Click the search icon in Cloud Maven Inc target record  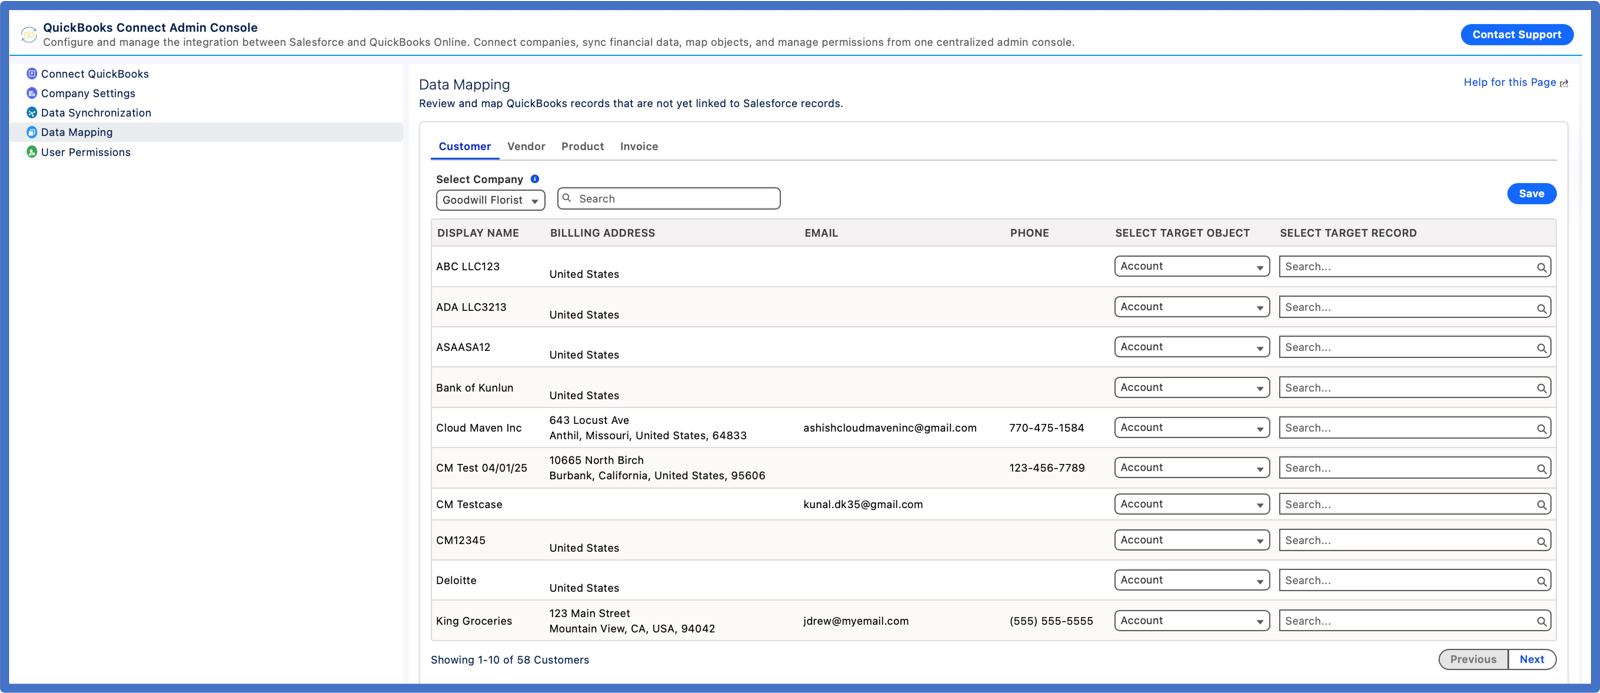1542,428
